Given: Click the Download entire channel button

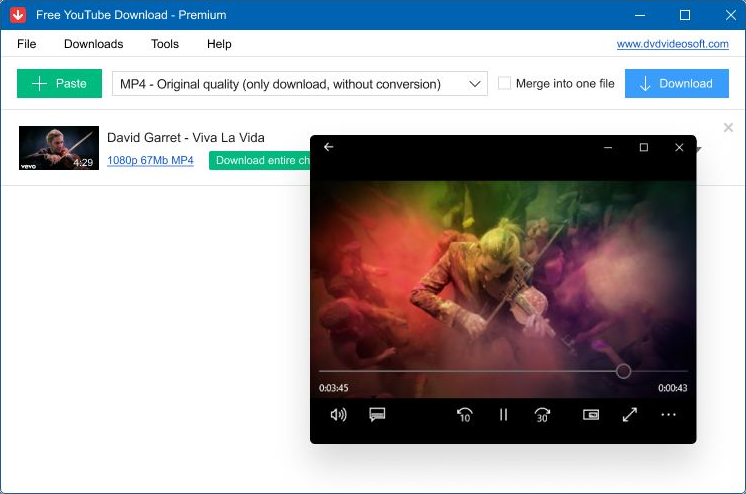Looking at the screenshot, I should point(260,160).
